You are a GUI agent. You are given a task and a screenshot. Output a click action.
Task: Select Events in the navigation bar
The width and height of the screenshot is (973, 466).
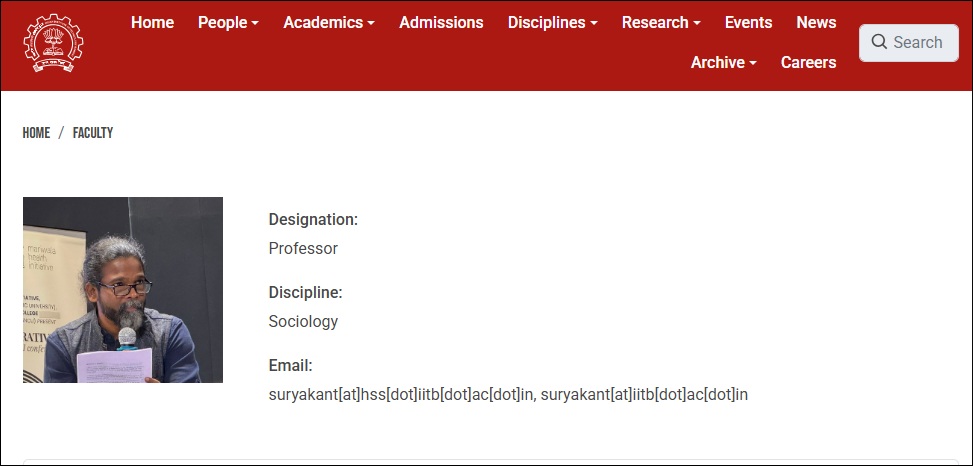[x=748, y=22]
